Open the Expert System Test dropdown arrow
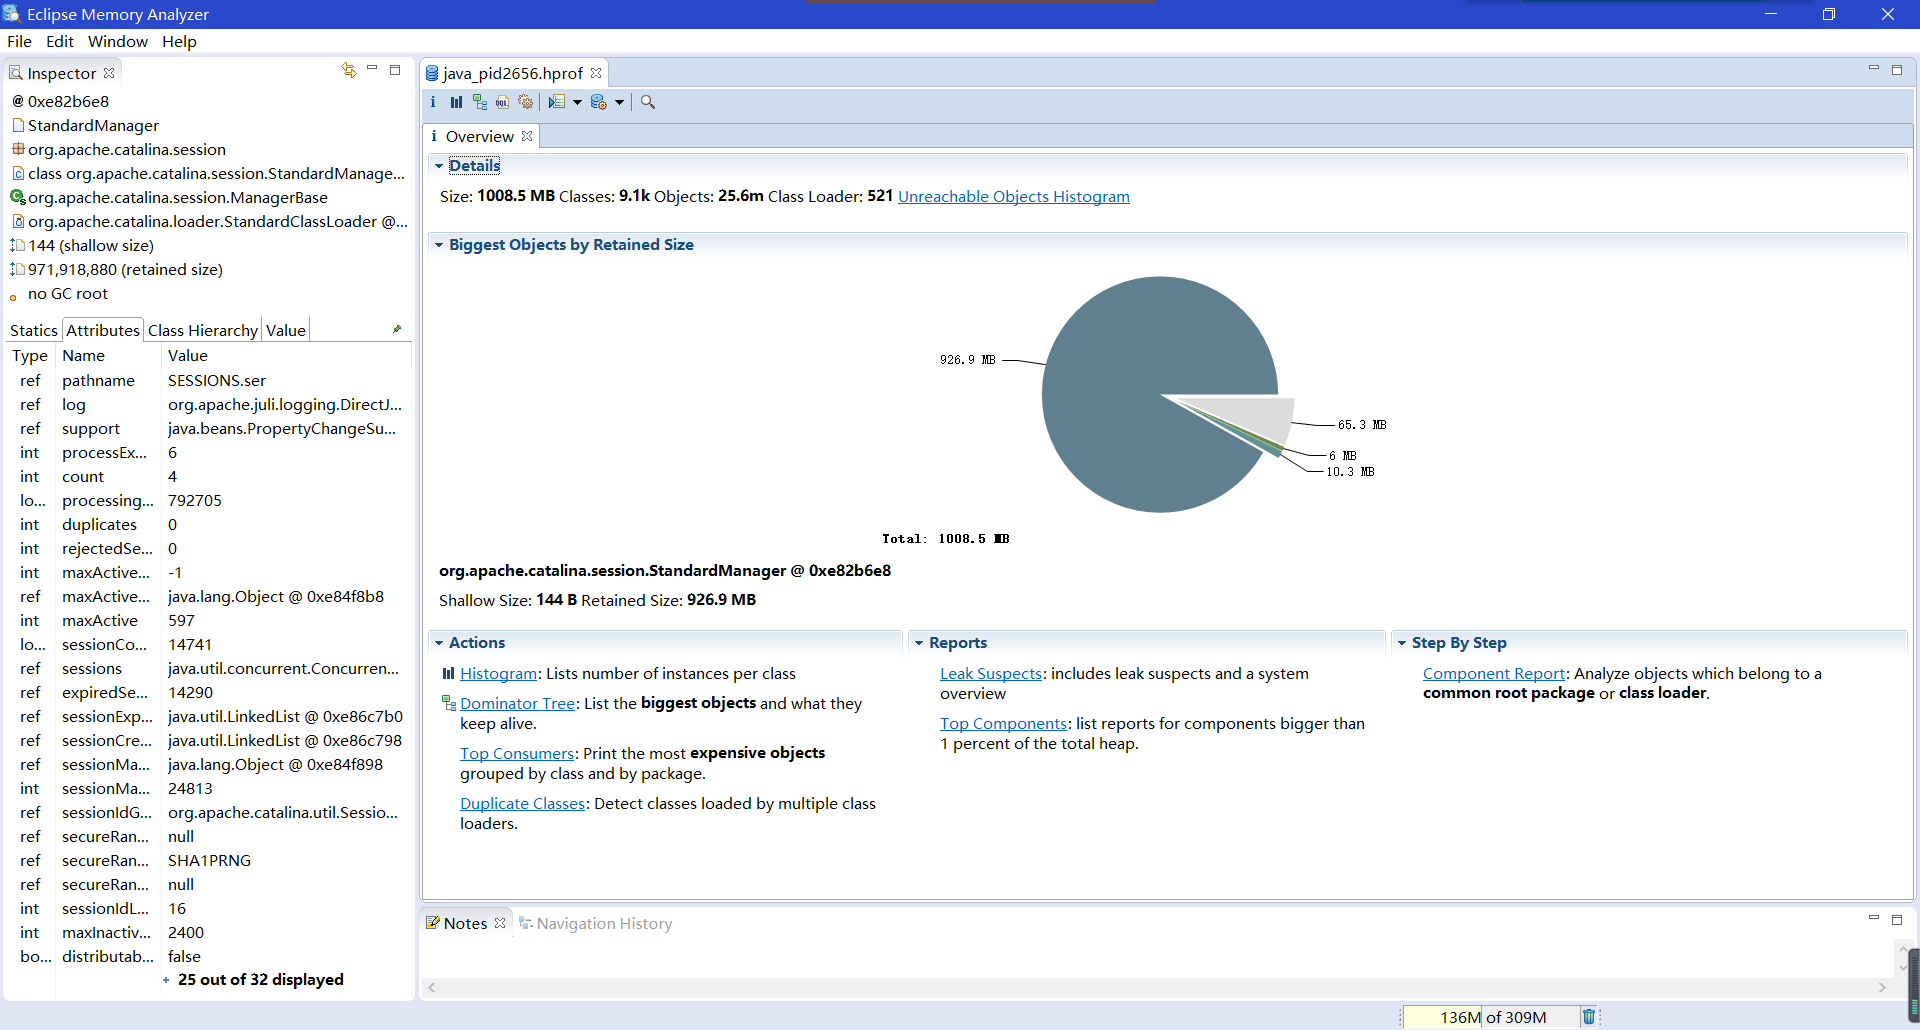Image resolution: width=1920 pixels, height=1030 pixels. point(577,102)
